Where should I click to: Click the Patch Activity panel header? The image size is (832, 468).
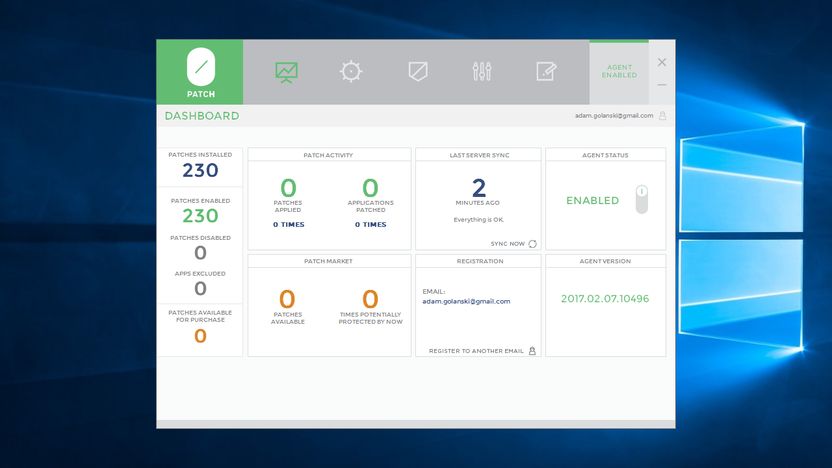point(328,155)
